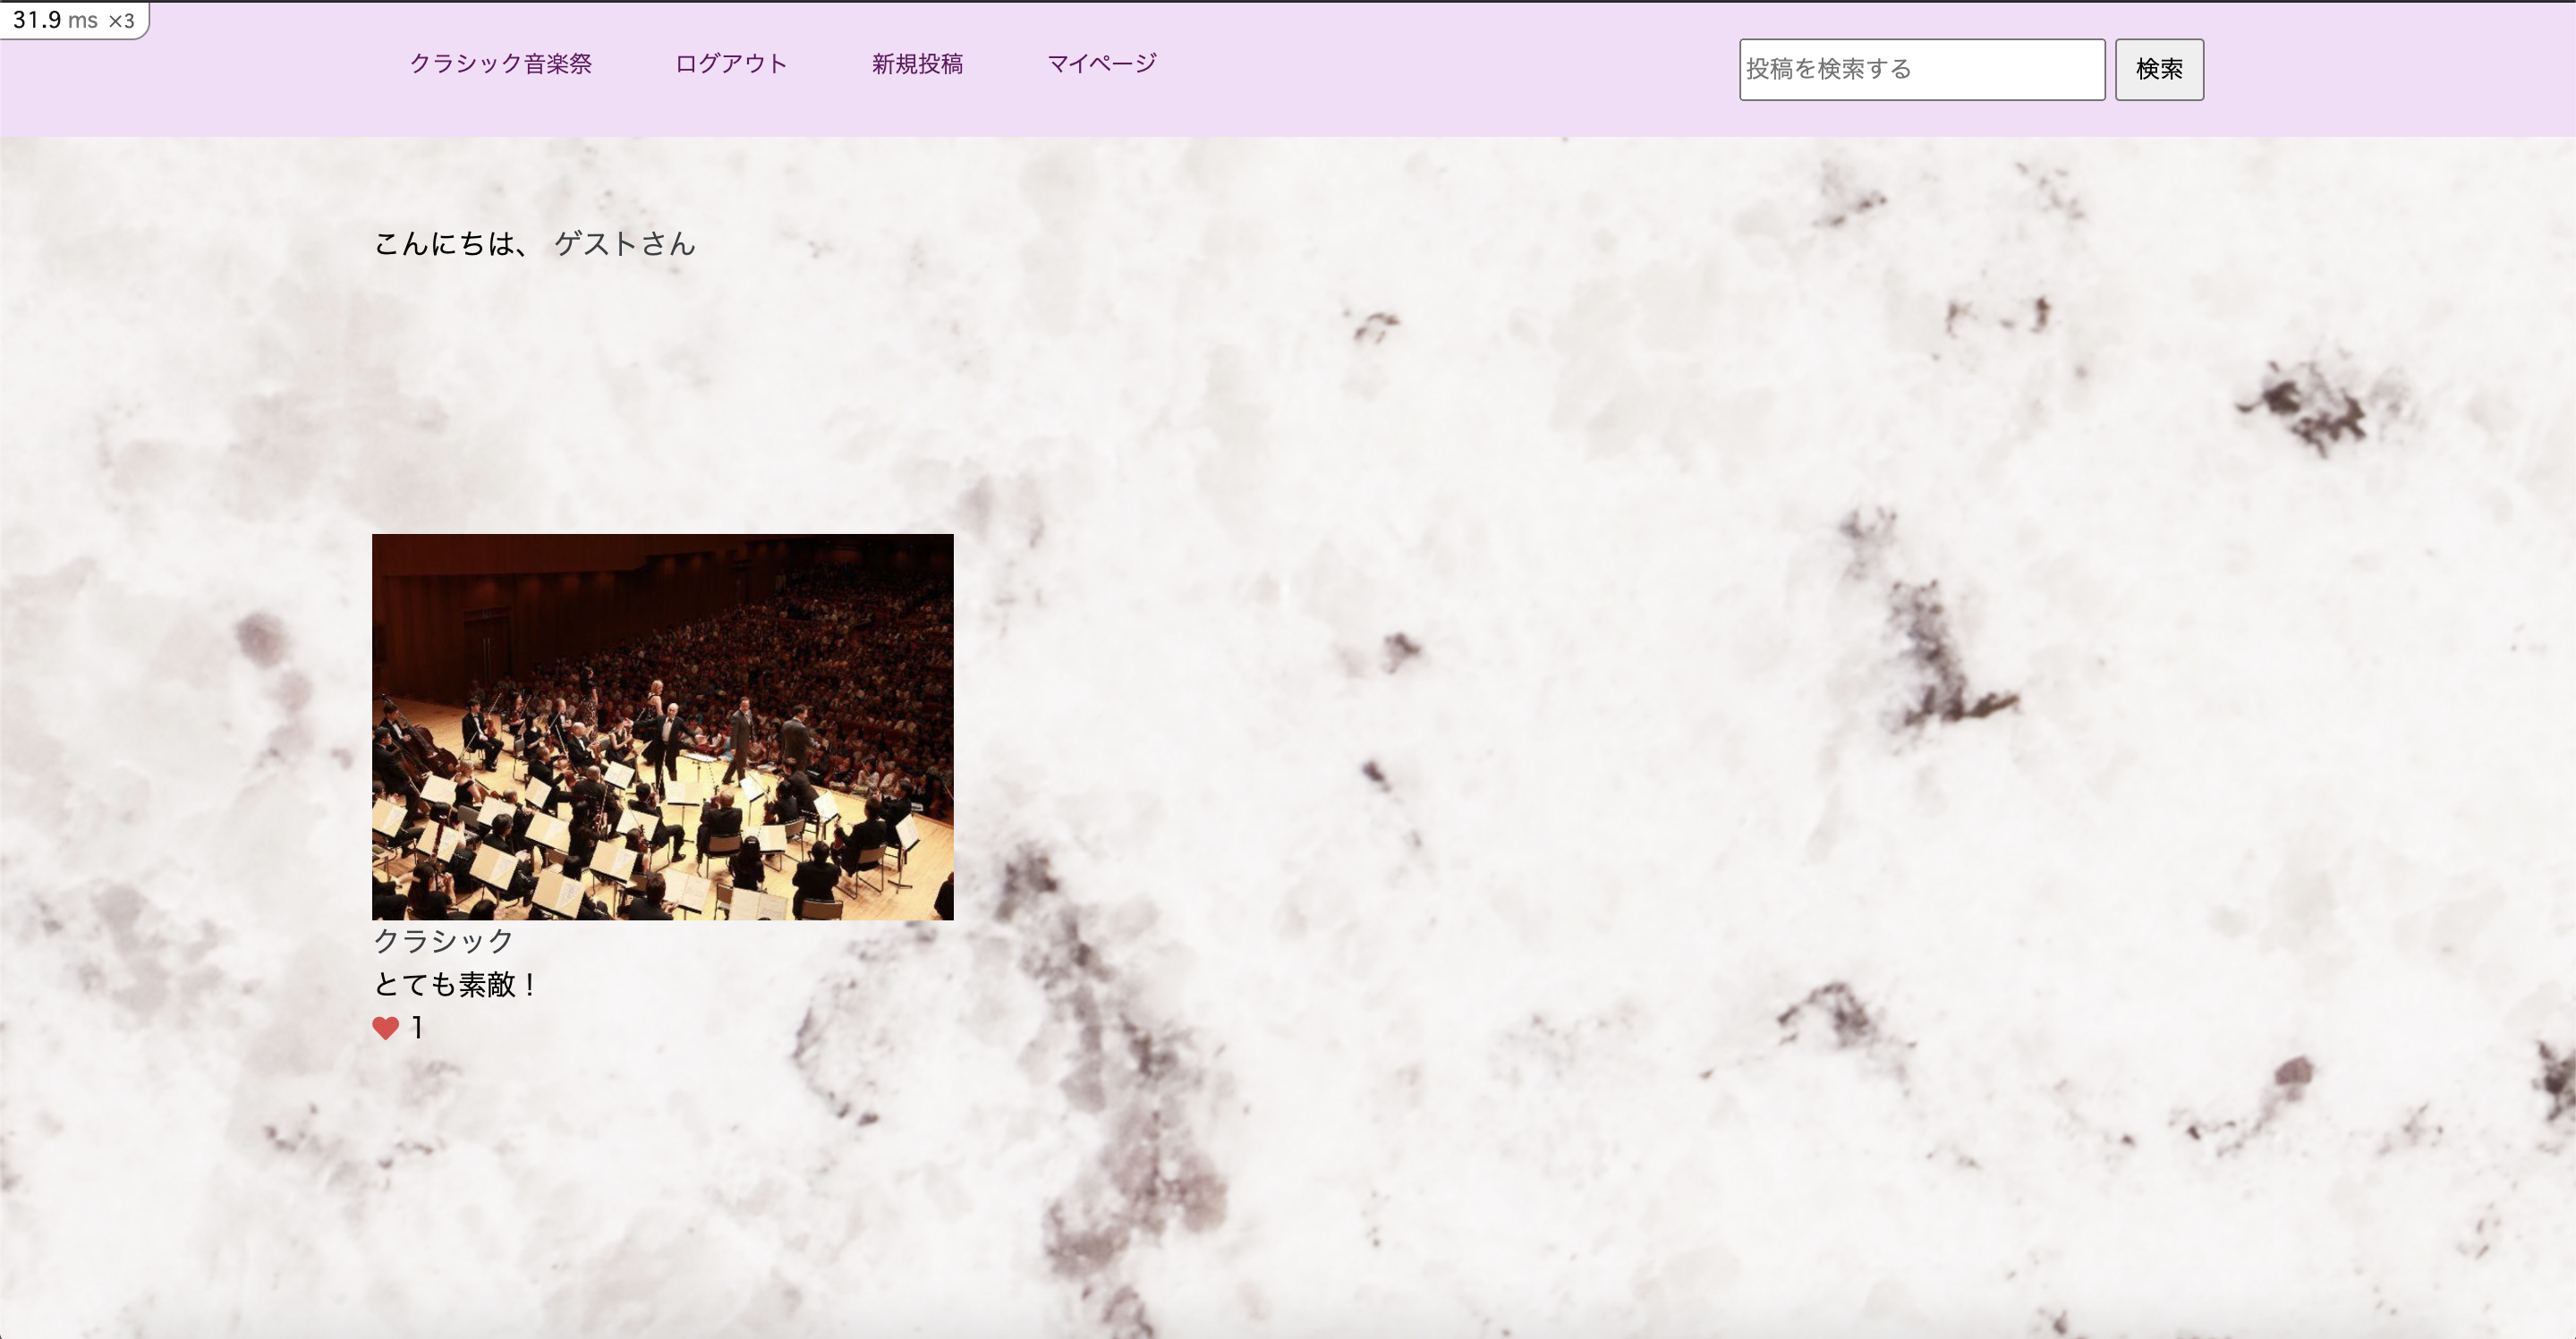Click the クラシック post title
2576x1339 pixels.
pos(443,940)
